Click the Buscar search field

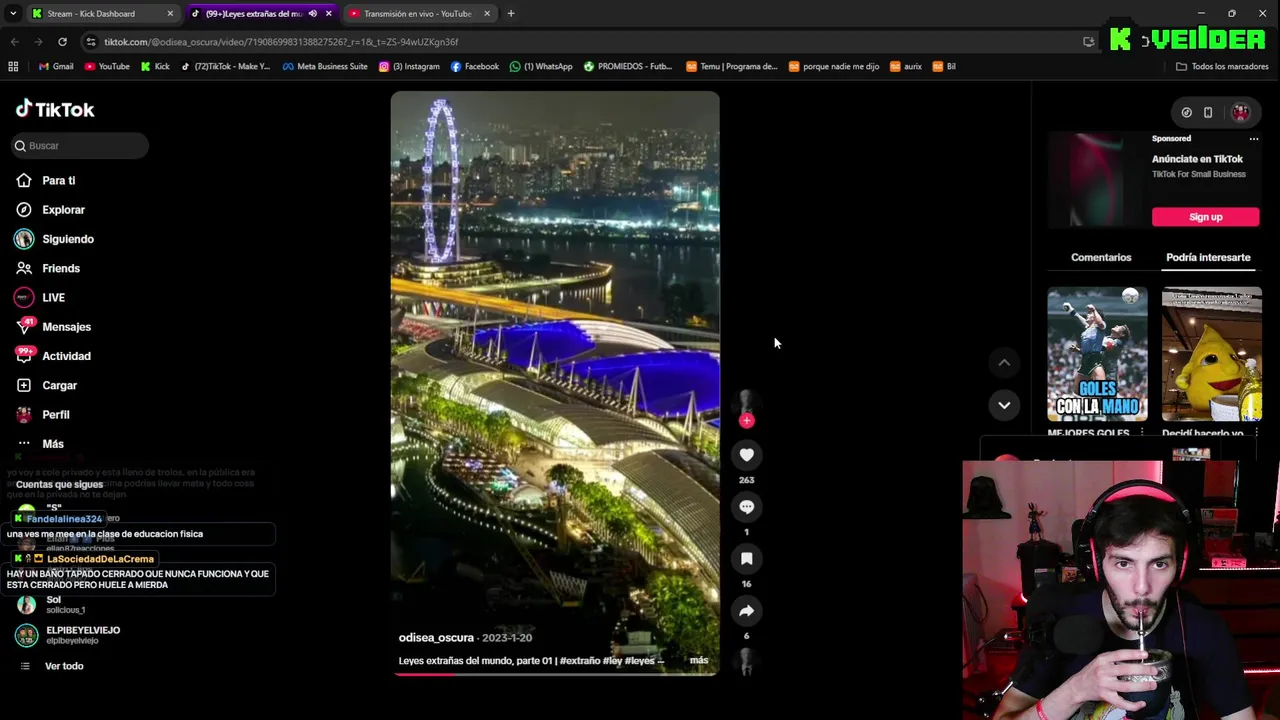pos(80,146)
